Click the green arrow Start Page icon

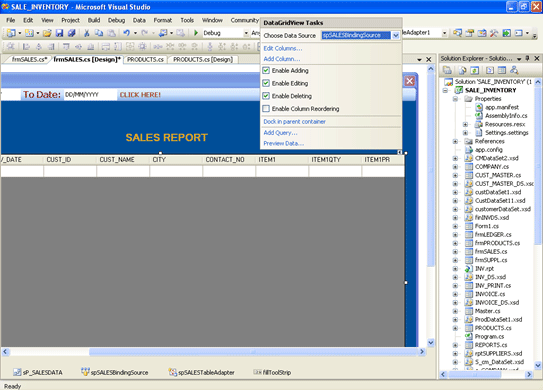click(506, 33)
